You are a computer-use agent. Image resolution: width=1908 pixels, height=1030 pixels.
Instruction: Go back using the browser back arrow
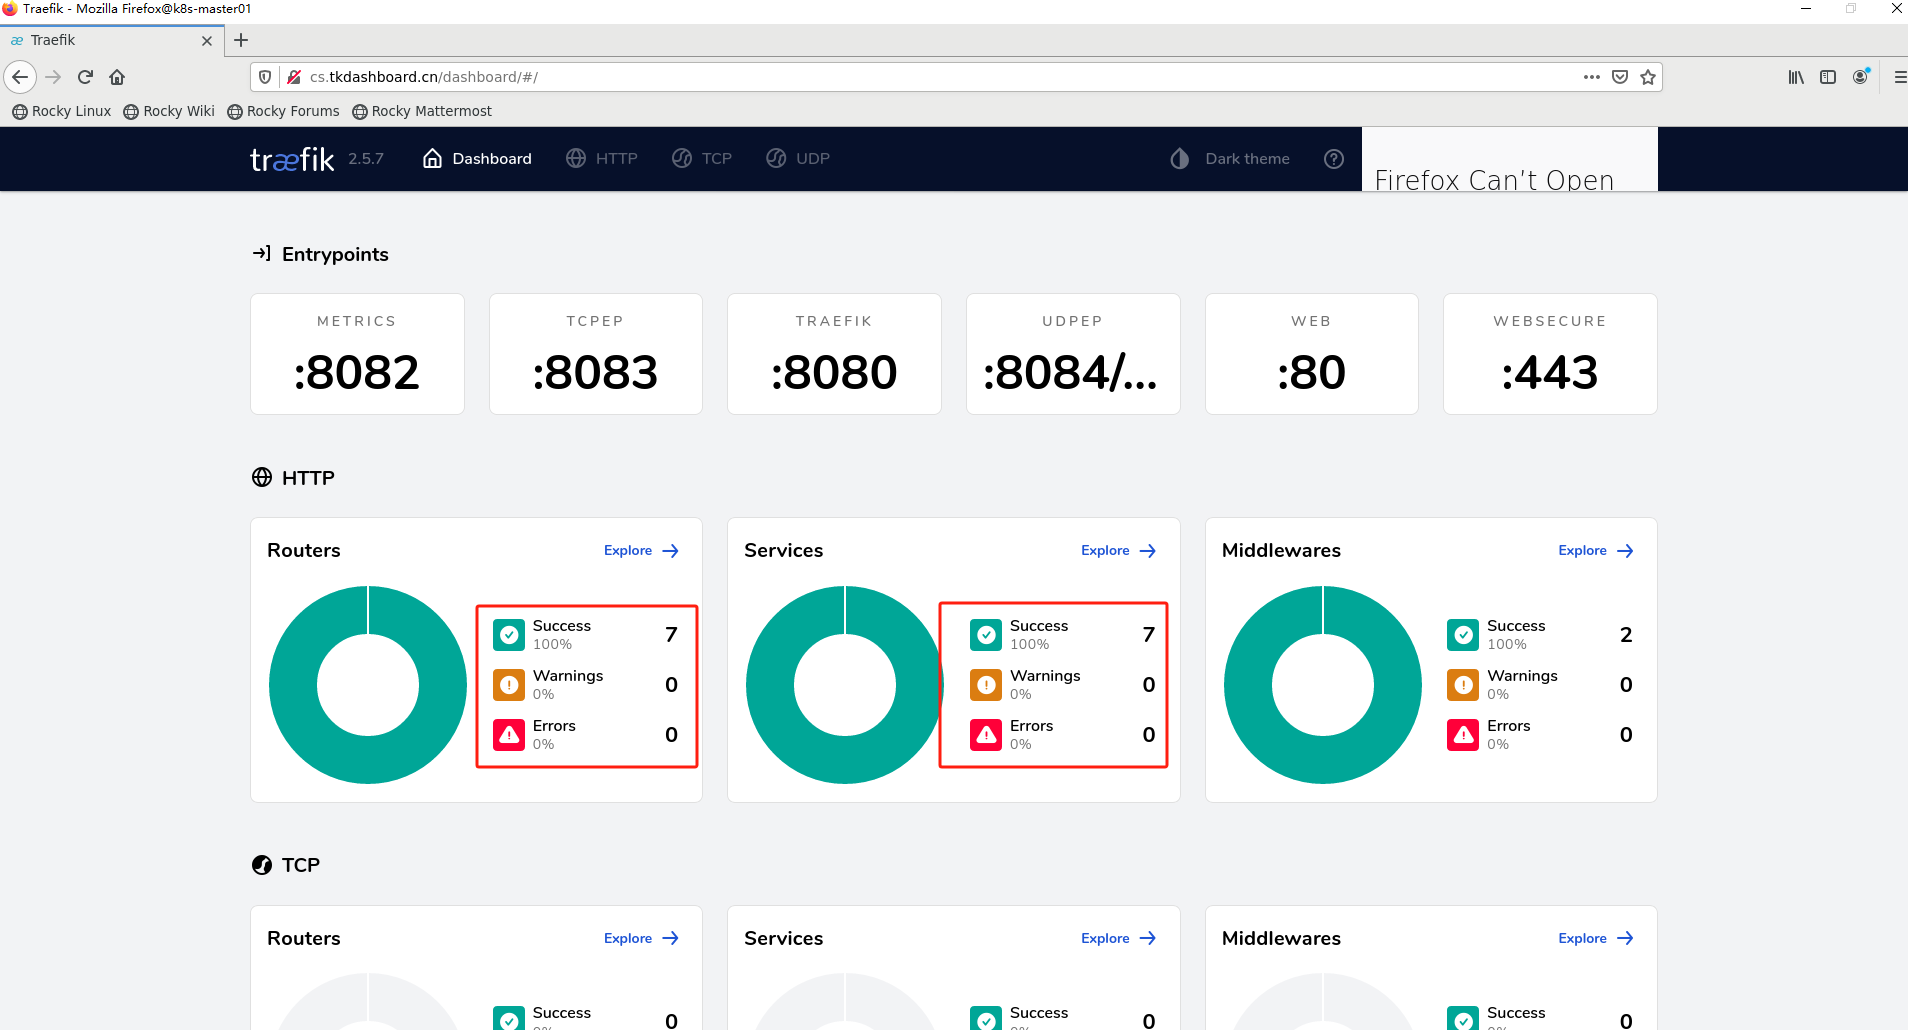point(20,77)
